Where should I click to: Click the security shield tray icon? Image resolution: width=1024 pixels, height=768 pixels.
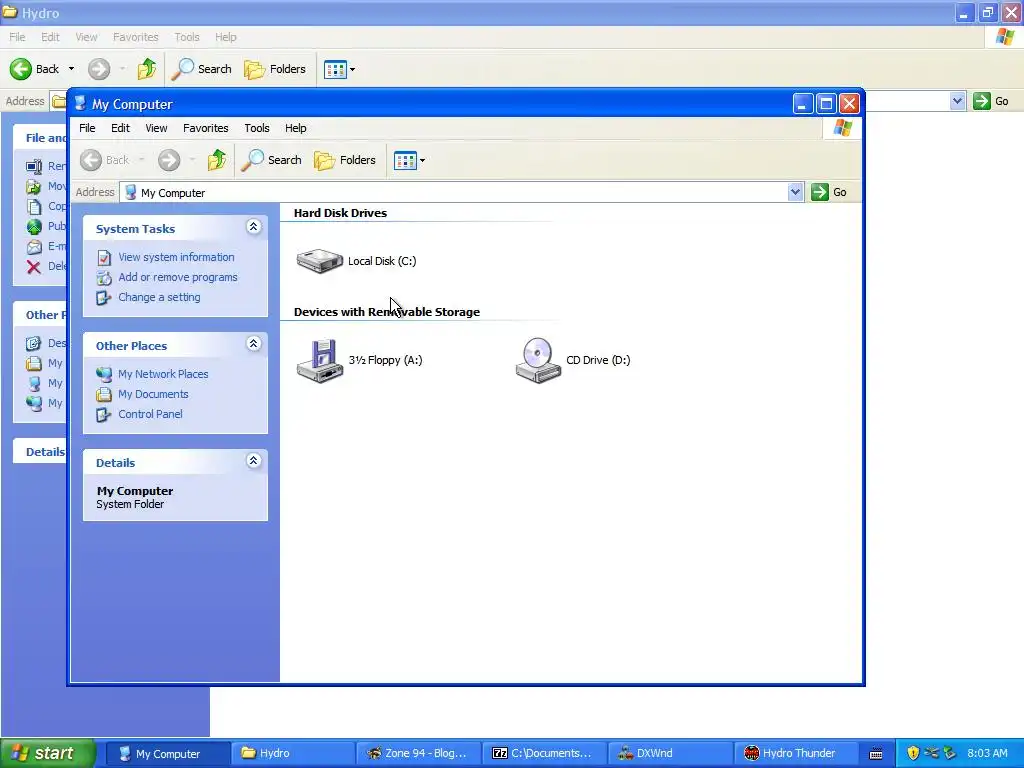[x=913, y=753]
